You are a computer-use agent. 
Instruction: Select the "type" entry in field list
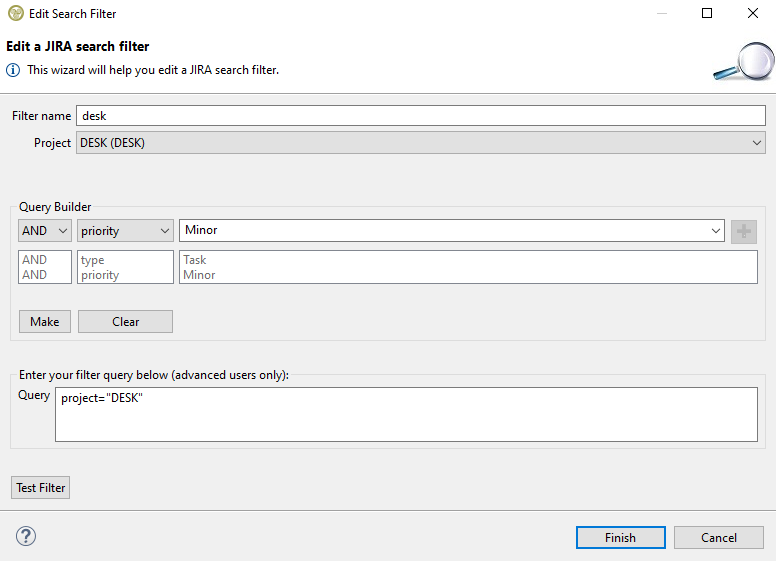93,260
